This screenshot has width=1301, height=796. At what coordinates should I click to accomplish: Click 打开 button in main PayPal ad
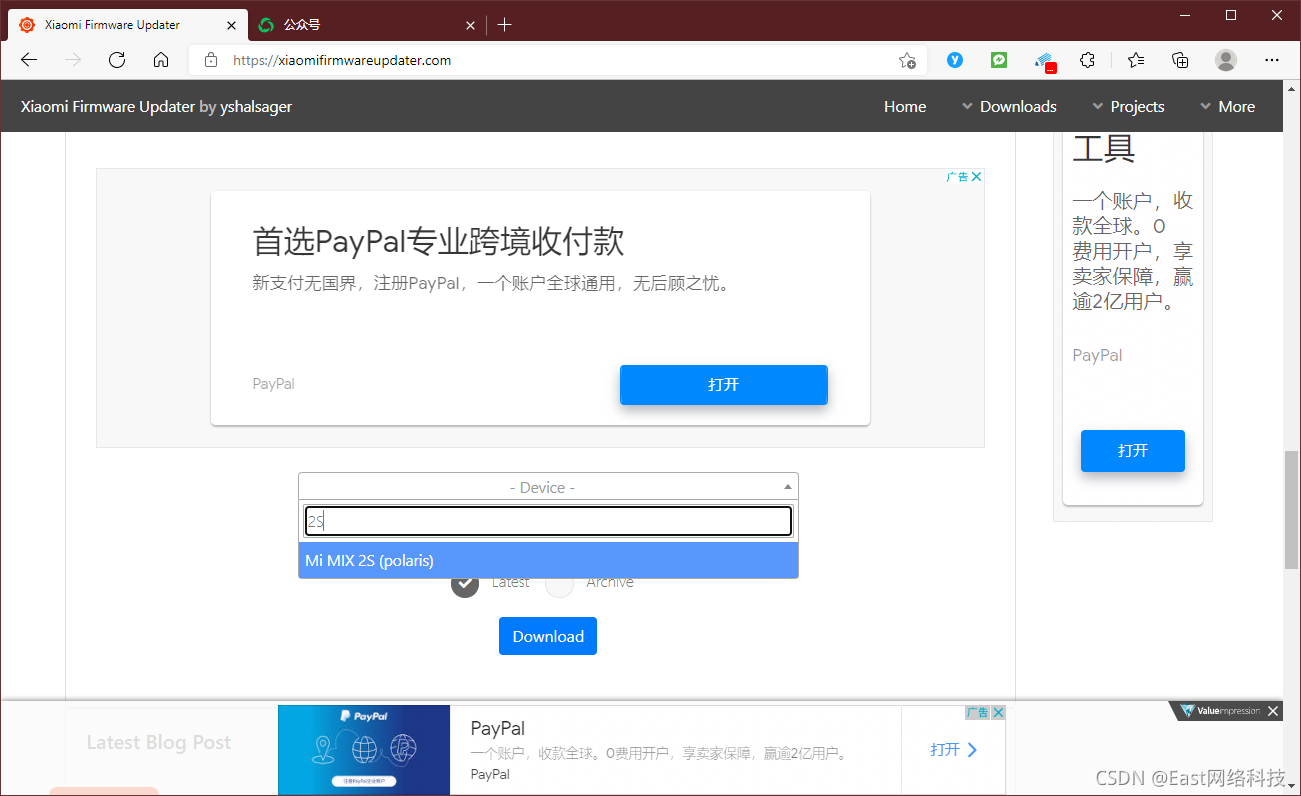724,384
